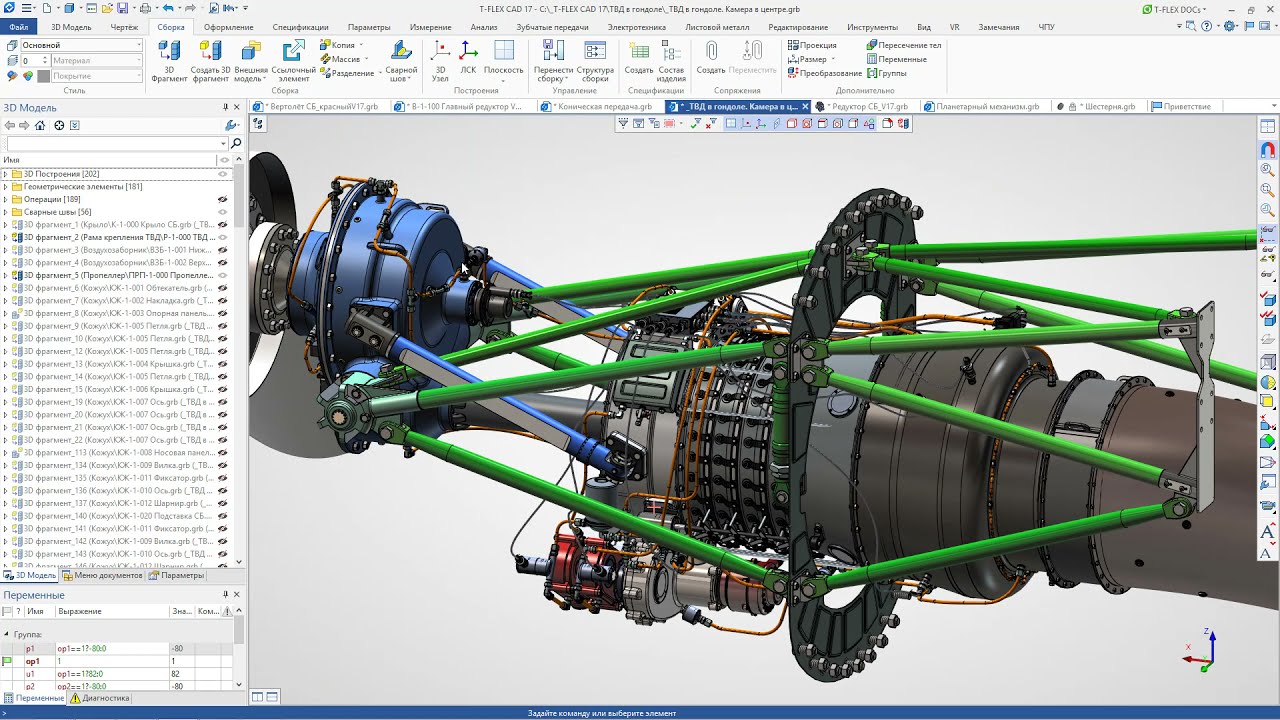1280x720 pixels.
Task: Open the Основной style dropdown
Action: pyautogui.click(x=138, y=45)
